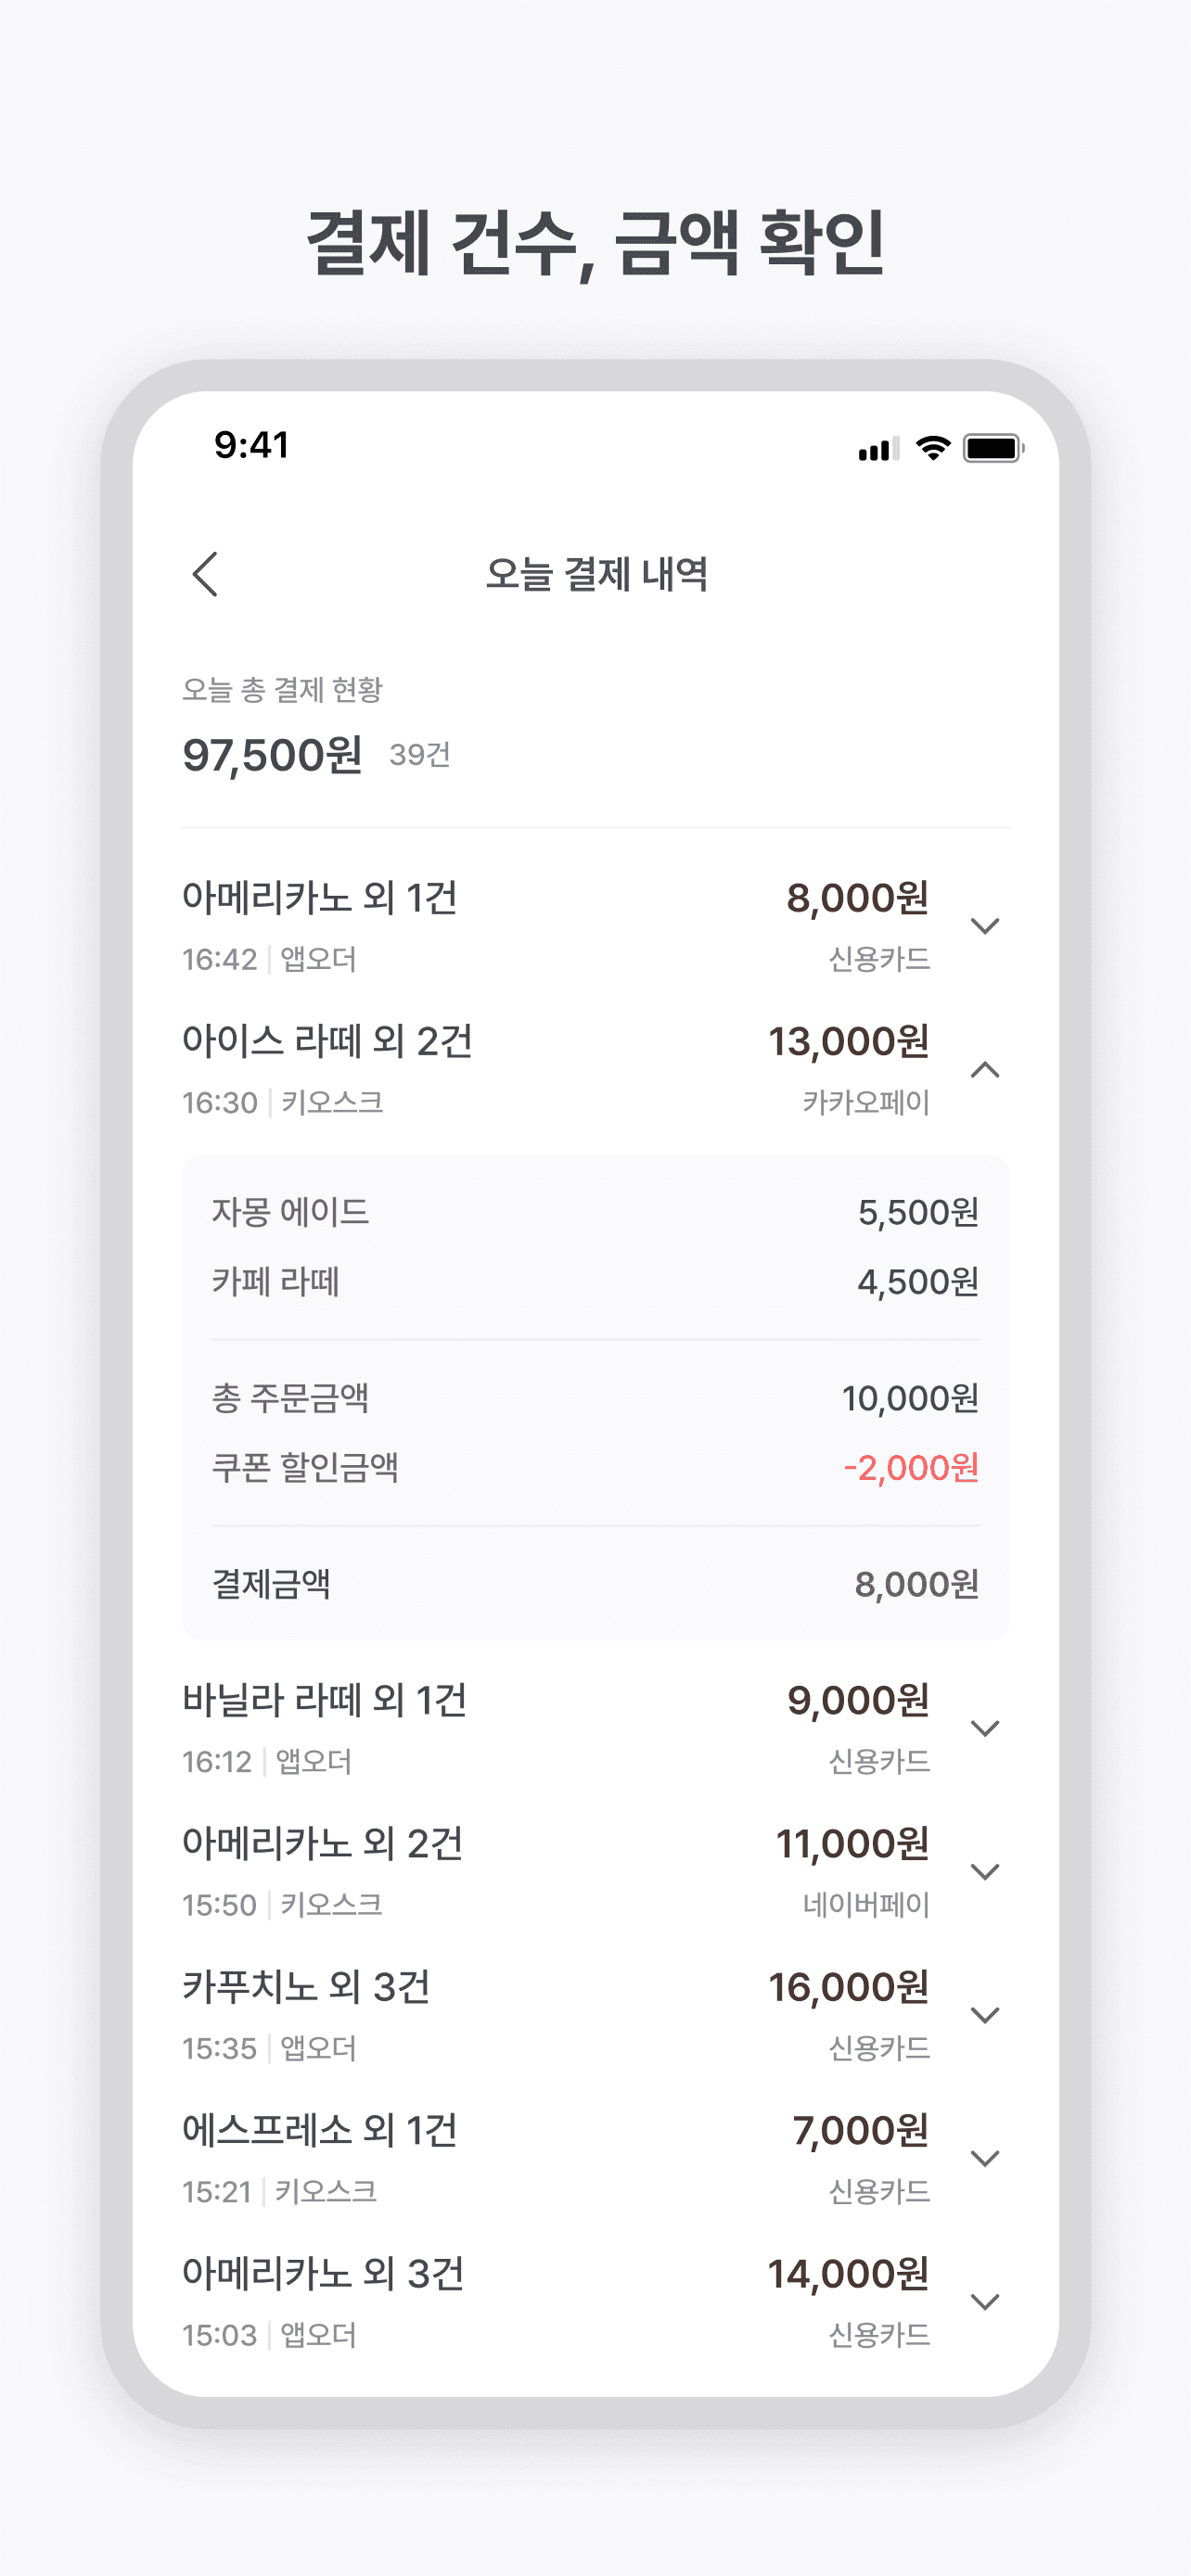Click the Wi-Fi status icon
The image size is (1191, 2576).
932,448
